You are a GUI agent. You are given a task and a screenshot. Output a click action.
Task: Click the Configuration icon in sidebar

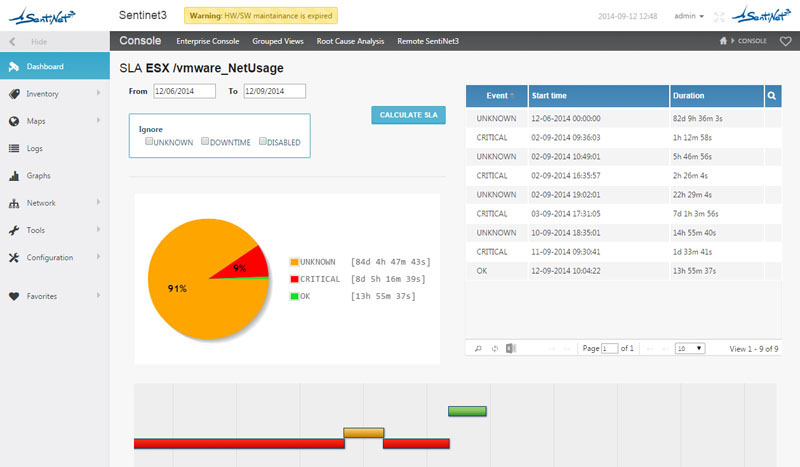point(14,258)
